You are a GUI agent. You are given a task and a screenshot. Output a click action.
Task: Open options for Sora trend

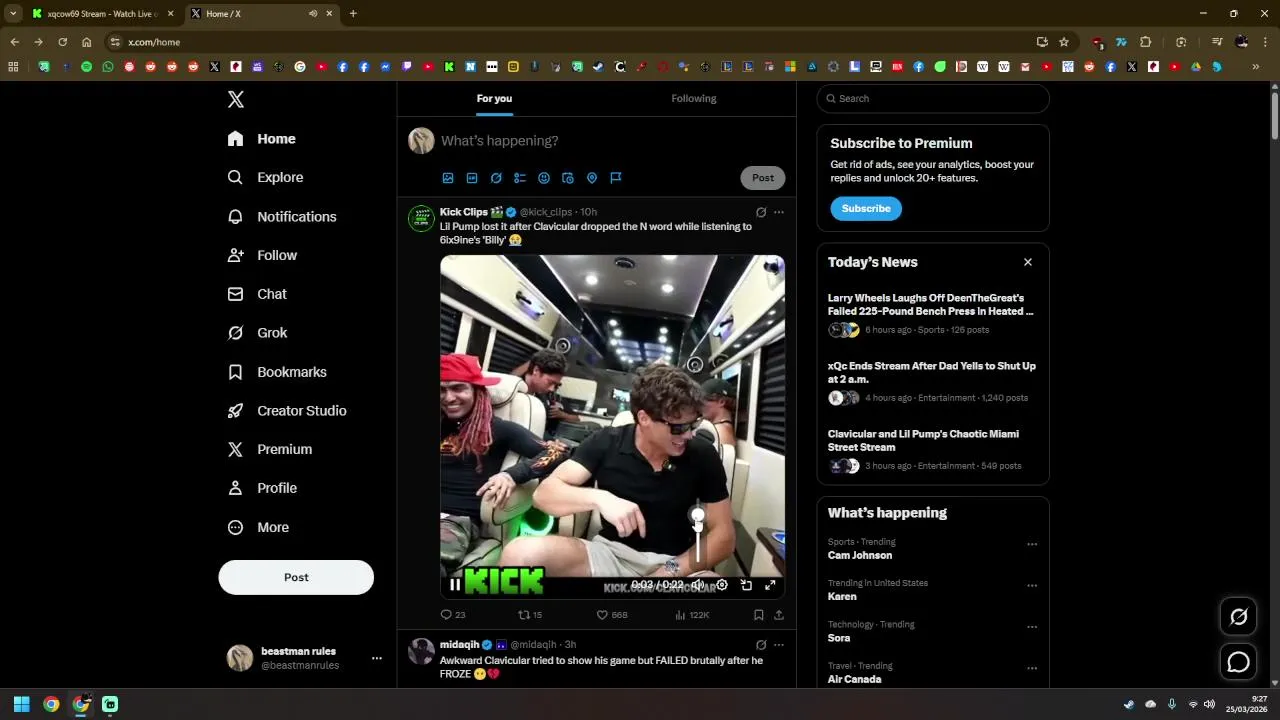(x=1032, y=628)
